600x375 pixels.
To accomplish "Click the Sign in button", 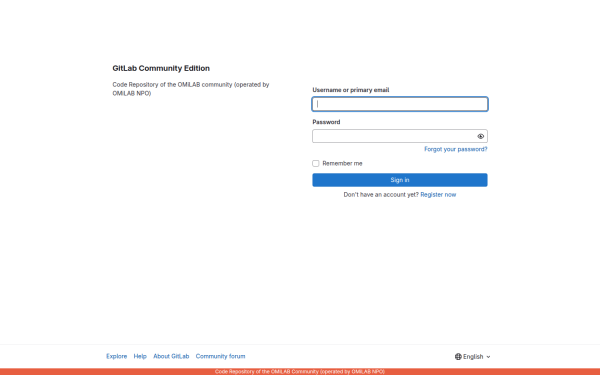I will pos(400,180).
